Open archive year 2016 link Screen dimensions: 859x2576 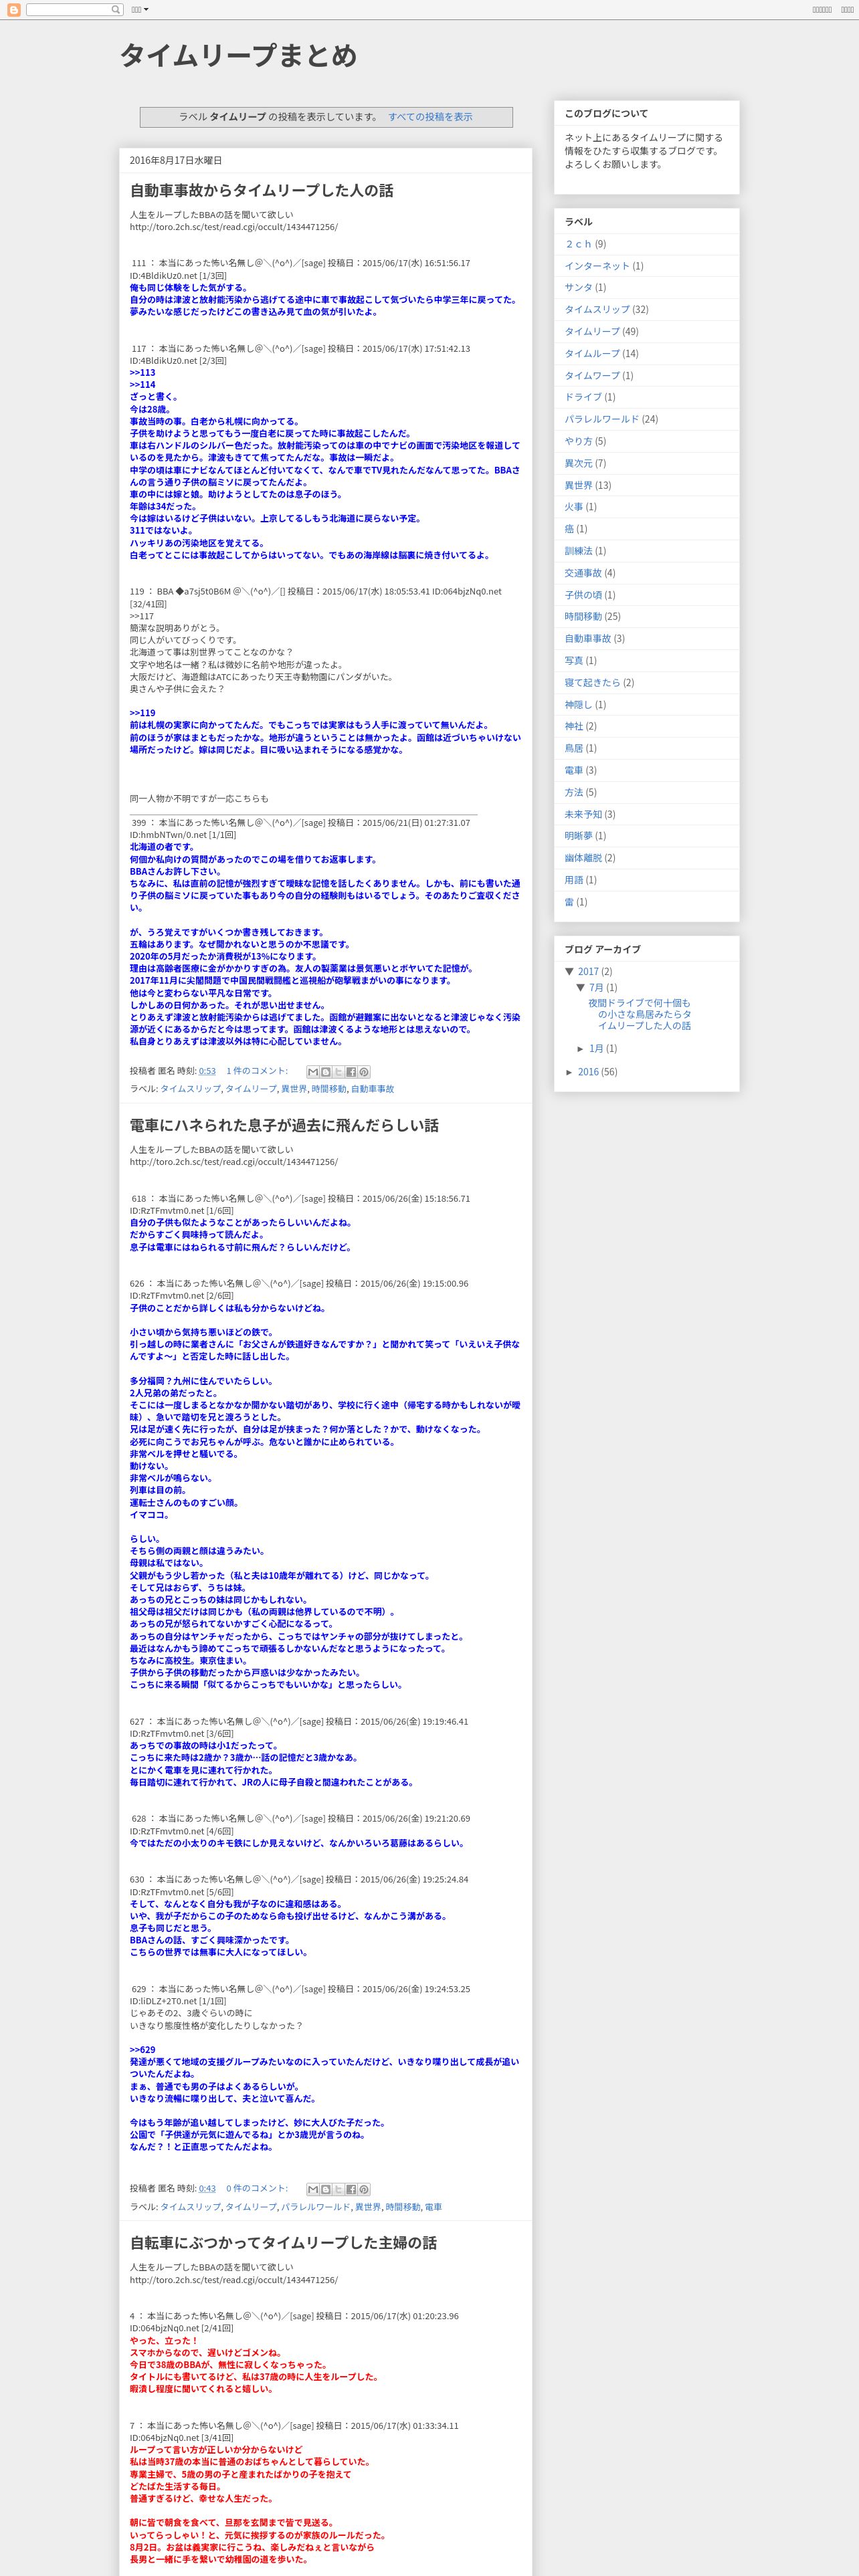pyautogui.click(x=588, y=1072)
